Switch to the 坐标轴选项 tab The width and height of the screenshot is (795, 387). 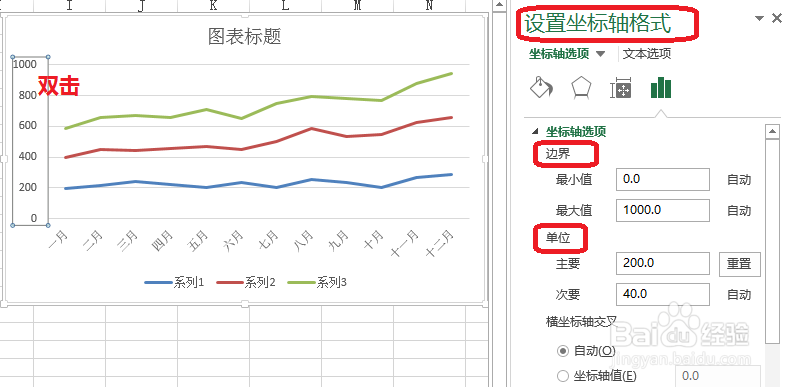click(x=559, y=54)
